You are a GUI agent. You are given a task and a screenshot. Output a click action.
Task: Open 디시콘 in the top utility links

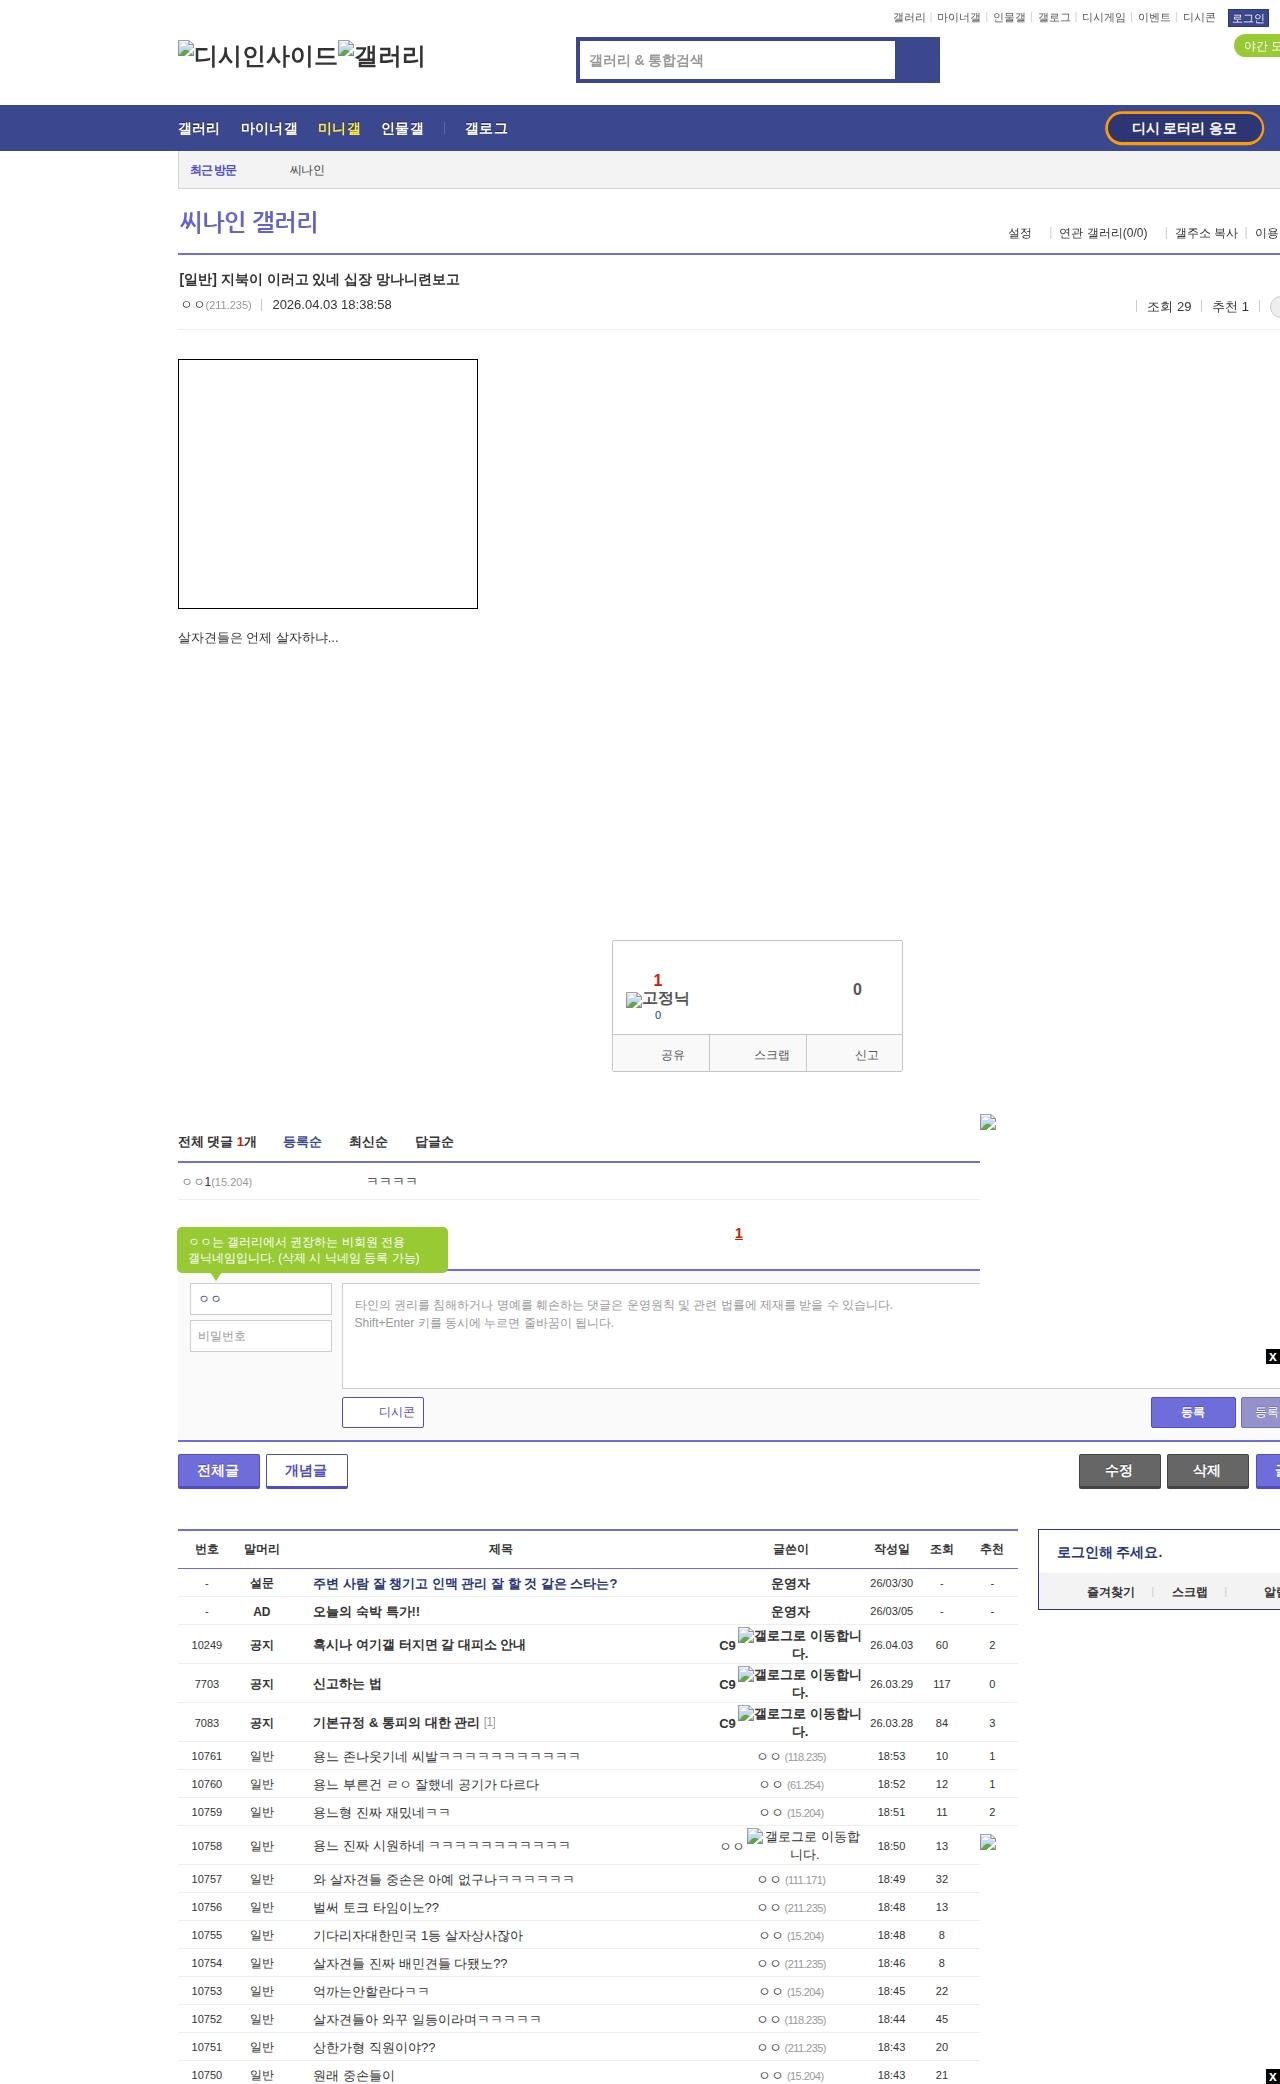pos(1199,18)
